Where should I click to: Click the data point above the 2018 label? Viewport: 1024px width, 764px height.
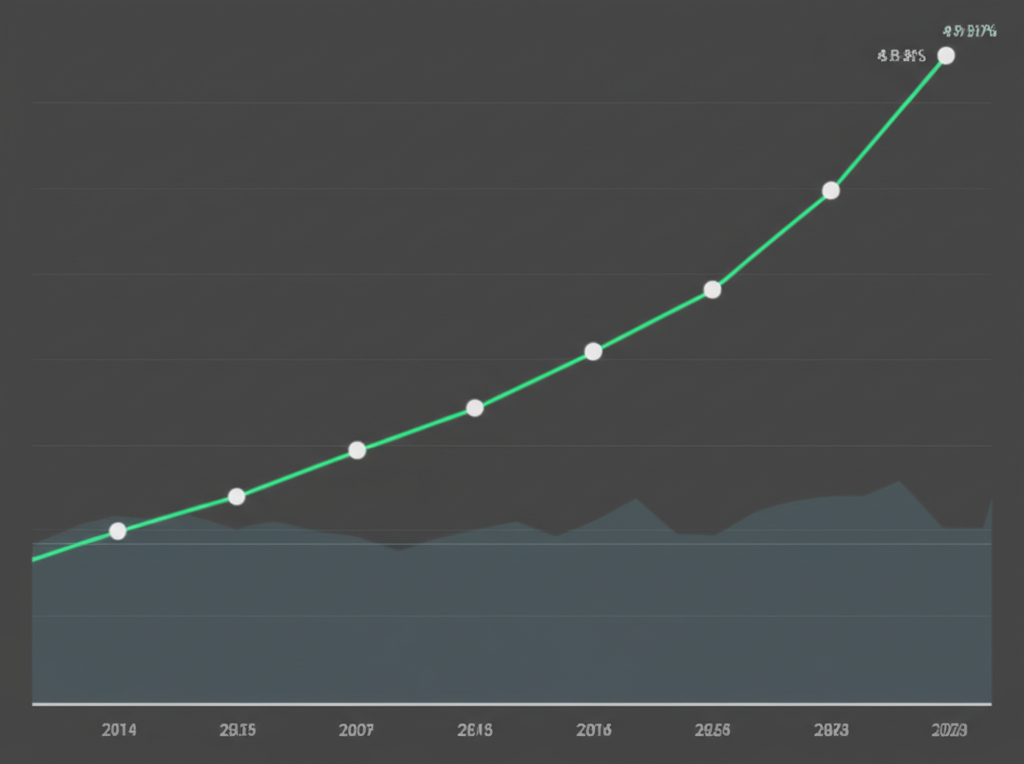click(x=475, y=407)
